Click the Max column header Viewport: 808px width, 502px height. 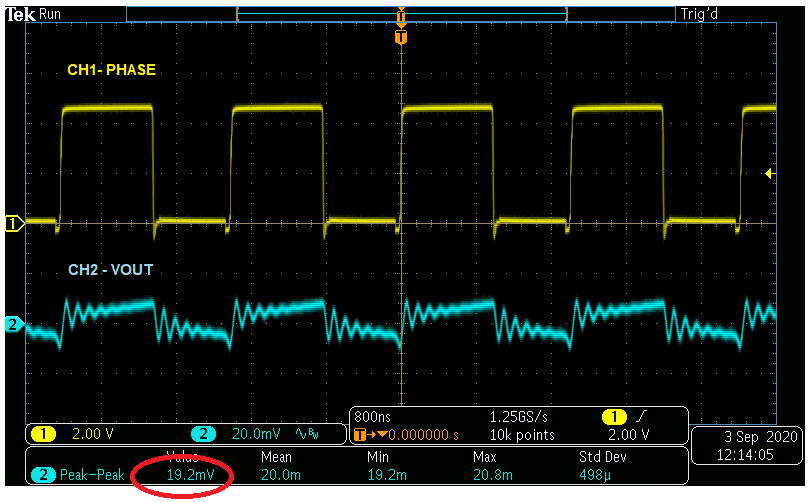pos(485,457)
